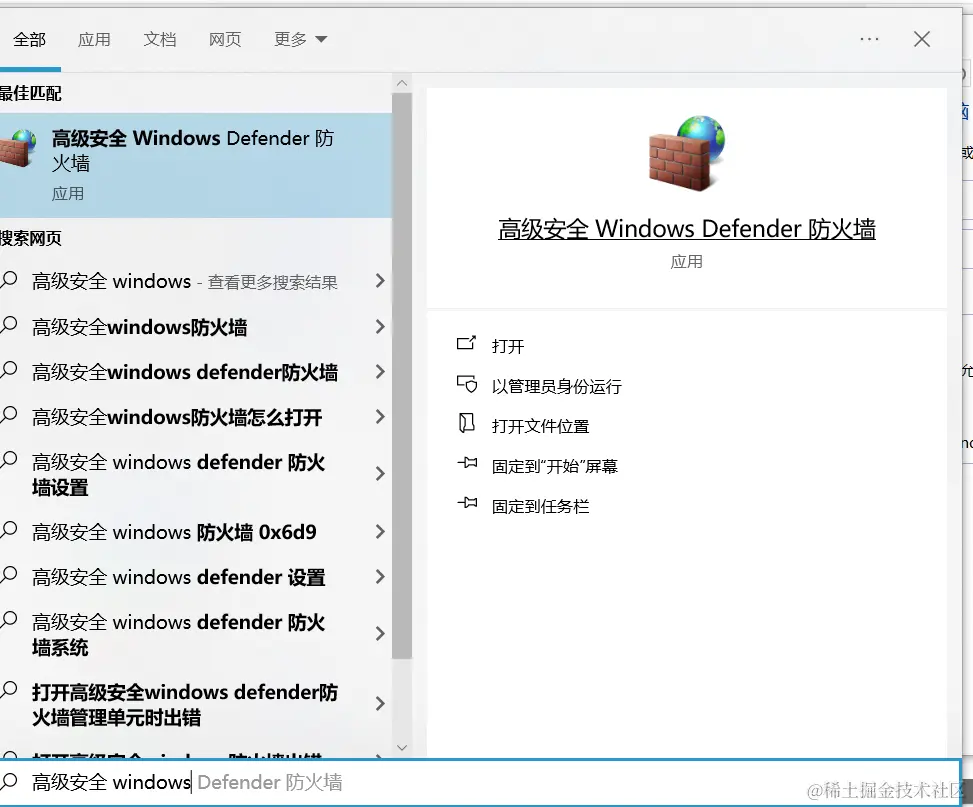This screenshot has height=807, width=973.
Task: Click scroll down arrow of results list
Action: point(402,748)
